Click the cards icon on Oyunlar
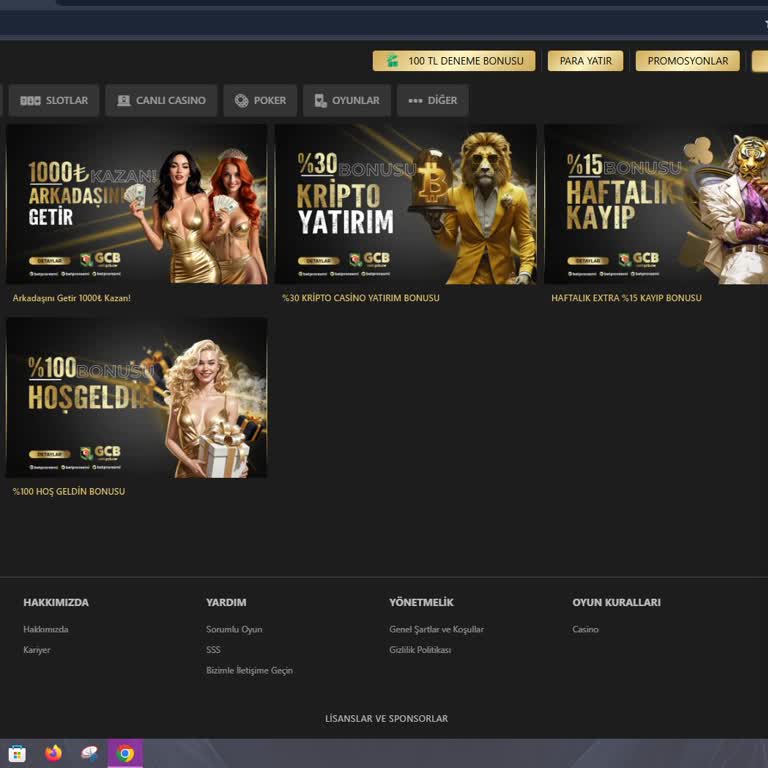Image resolution: width=768 pixels, height=768 pixels. click(x=320, y=100)
